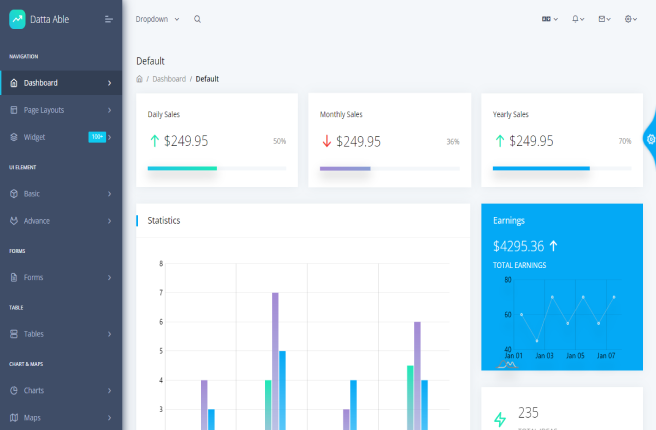The width and height of the screenshot is (656, 430).
Task: Click the 100+ badge on Widget
Action: click(x=97, y=137)
